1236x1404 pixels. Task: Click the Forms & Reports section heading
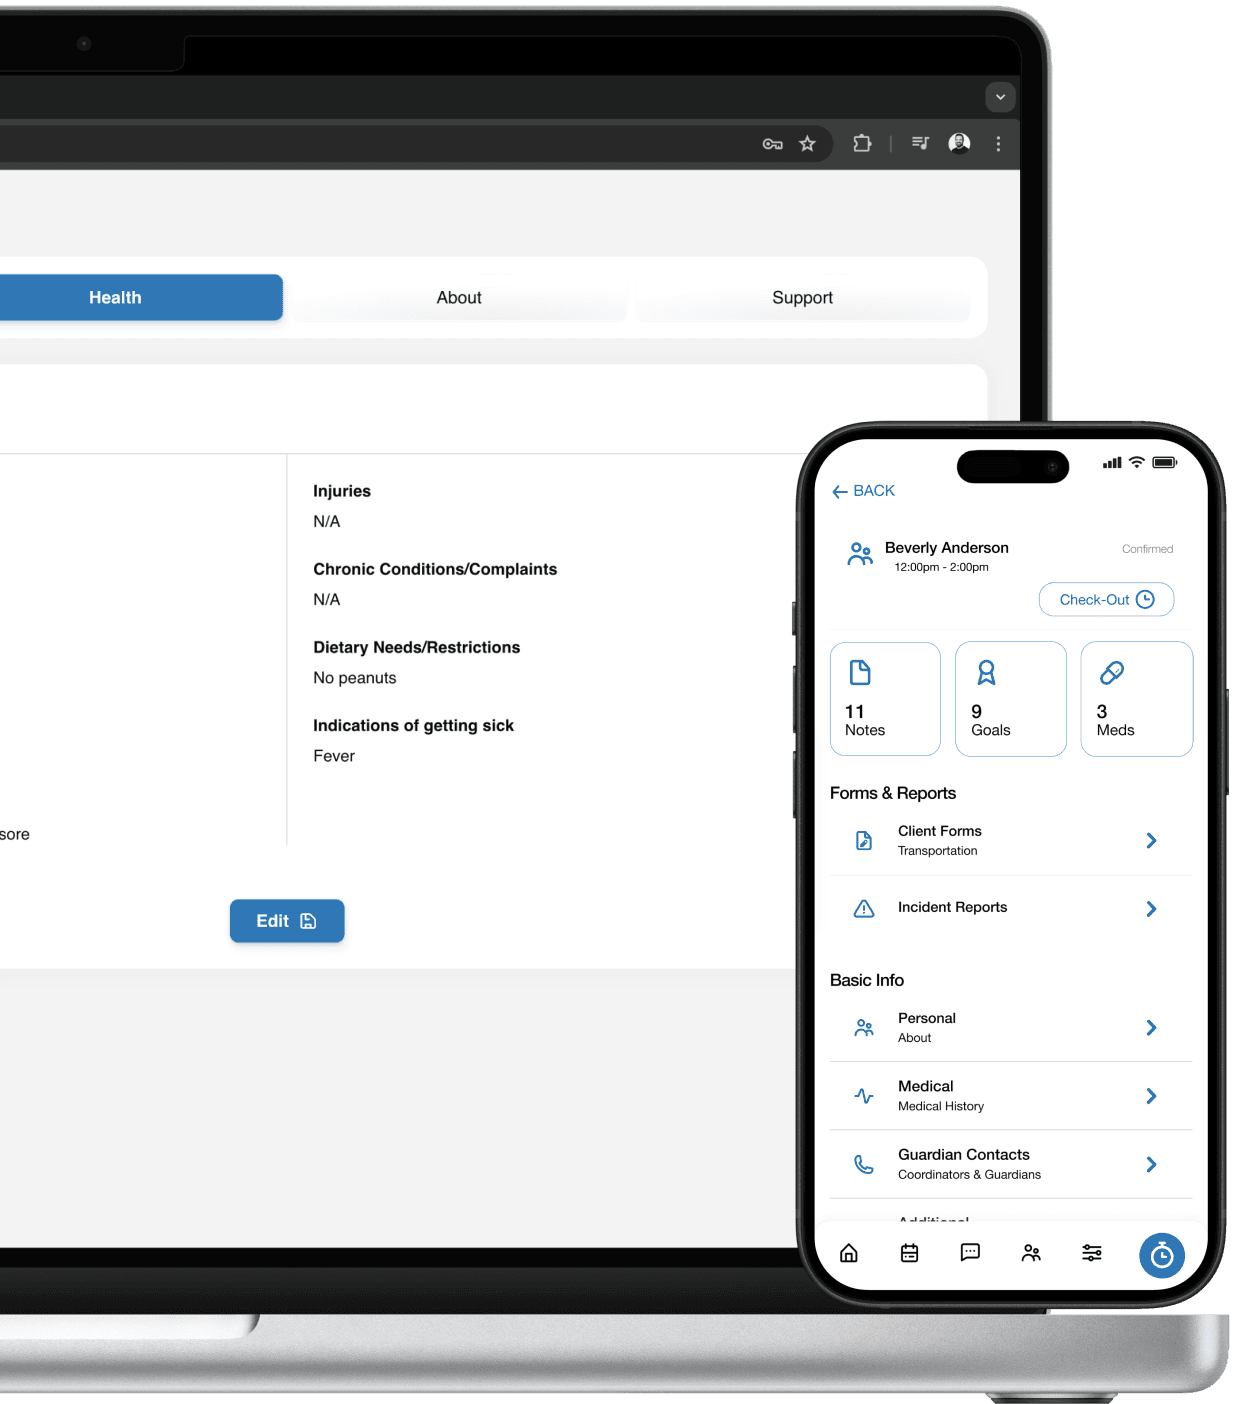coord(893,793)
